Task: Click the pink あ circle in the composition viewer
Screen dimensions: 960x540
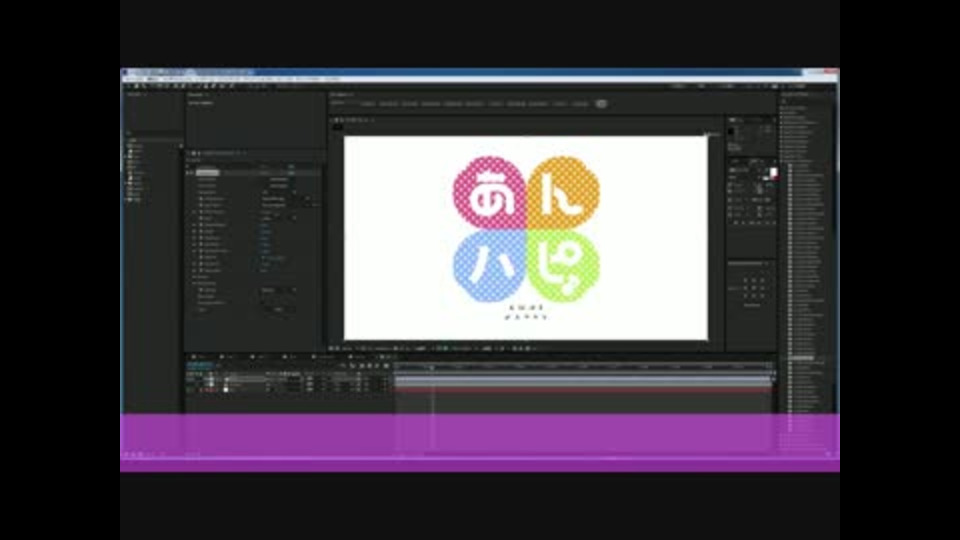Action: pyautogui.click(x=489, y=193)
